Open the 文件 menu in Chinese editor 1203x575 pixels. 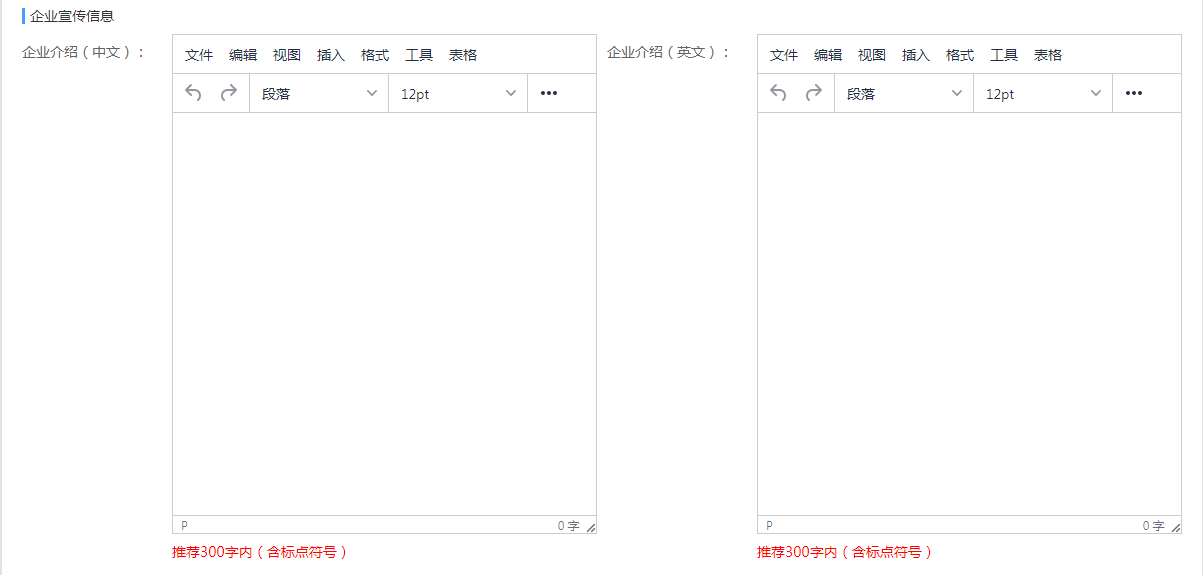[x=199, y=55]
